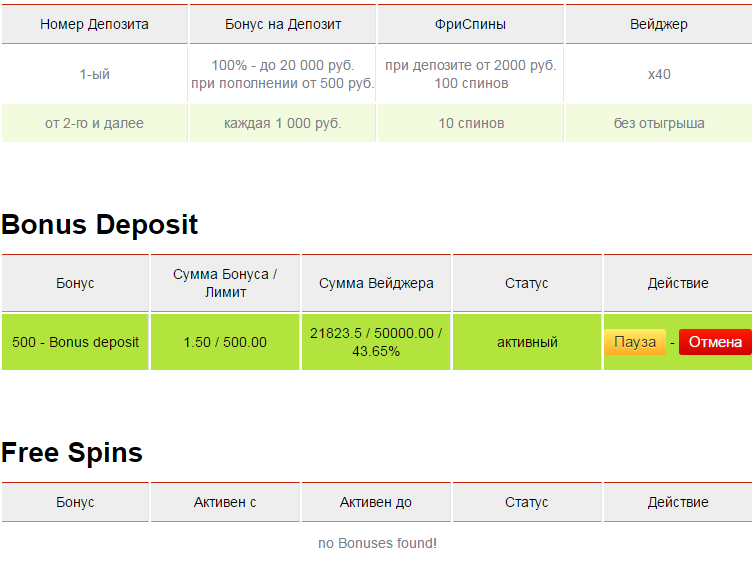The image size is (752, 567).
Task: Click the Активен до column header
Action: click(376, 502)
